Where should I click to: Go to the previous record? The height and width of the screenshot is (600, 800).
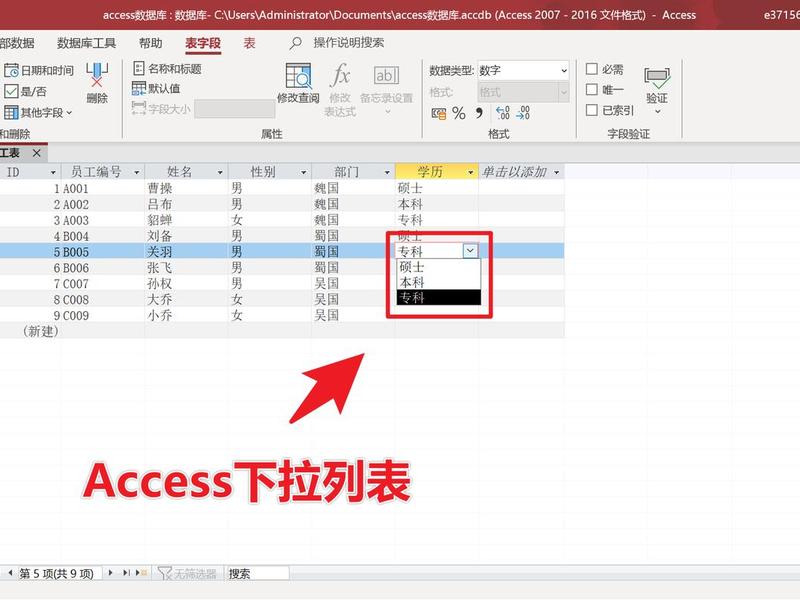click(x=10, y=573)
